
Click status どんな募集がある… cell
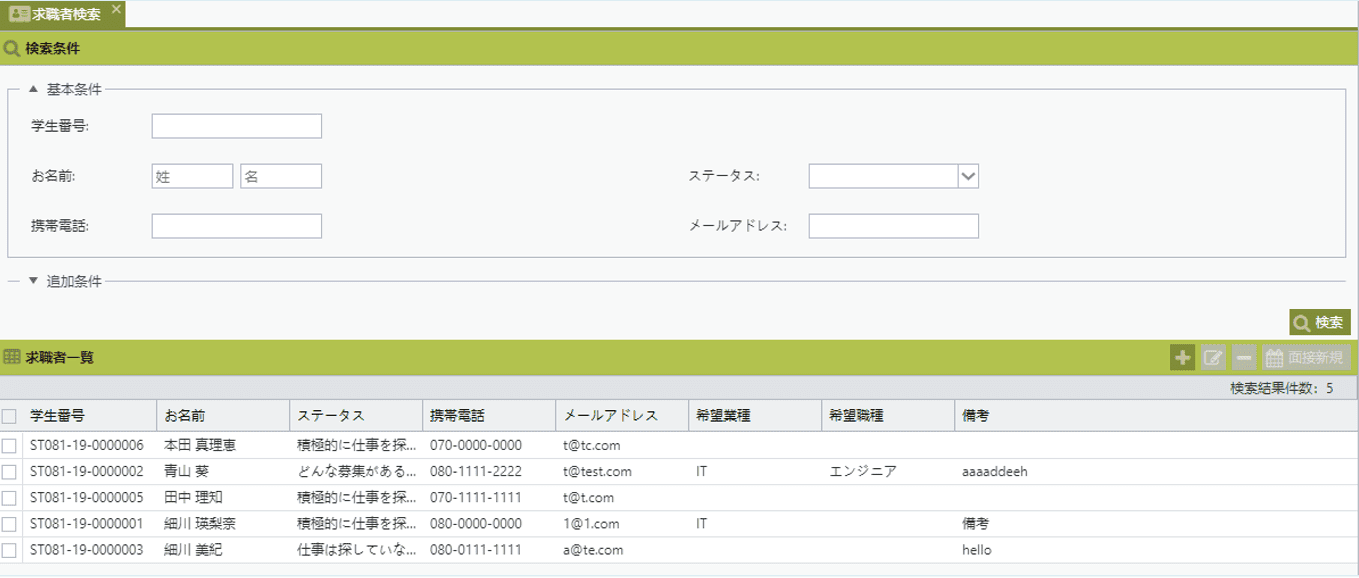point(356,472)
